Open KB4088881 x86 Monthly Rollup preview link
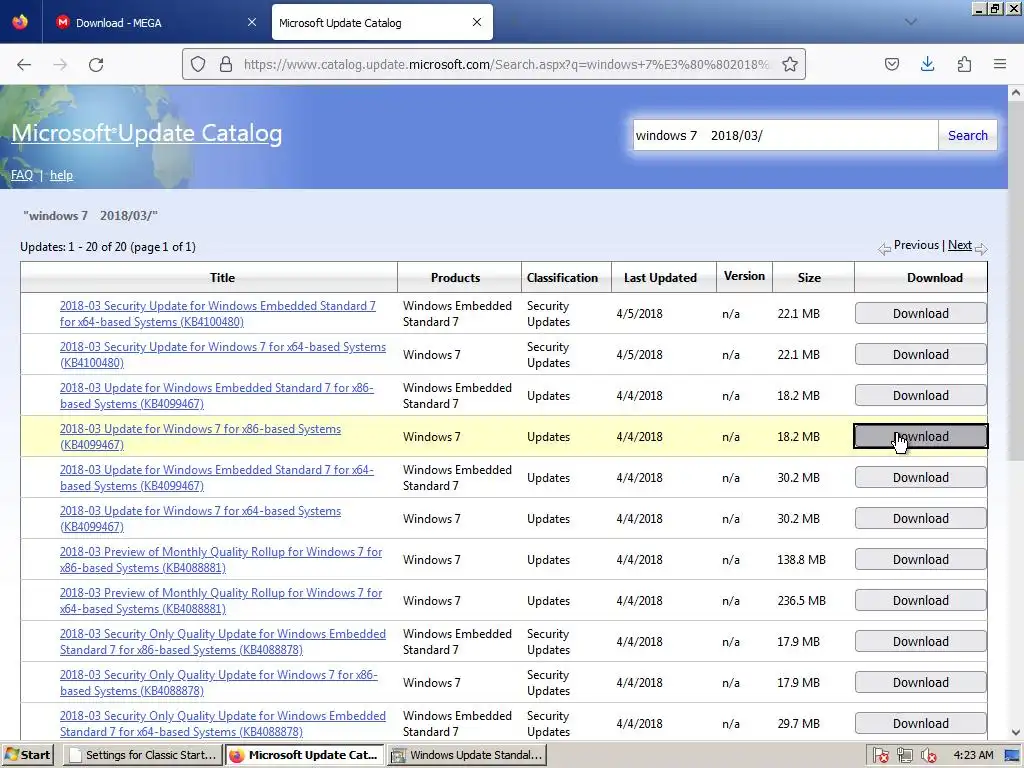 [221, 560]
